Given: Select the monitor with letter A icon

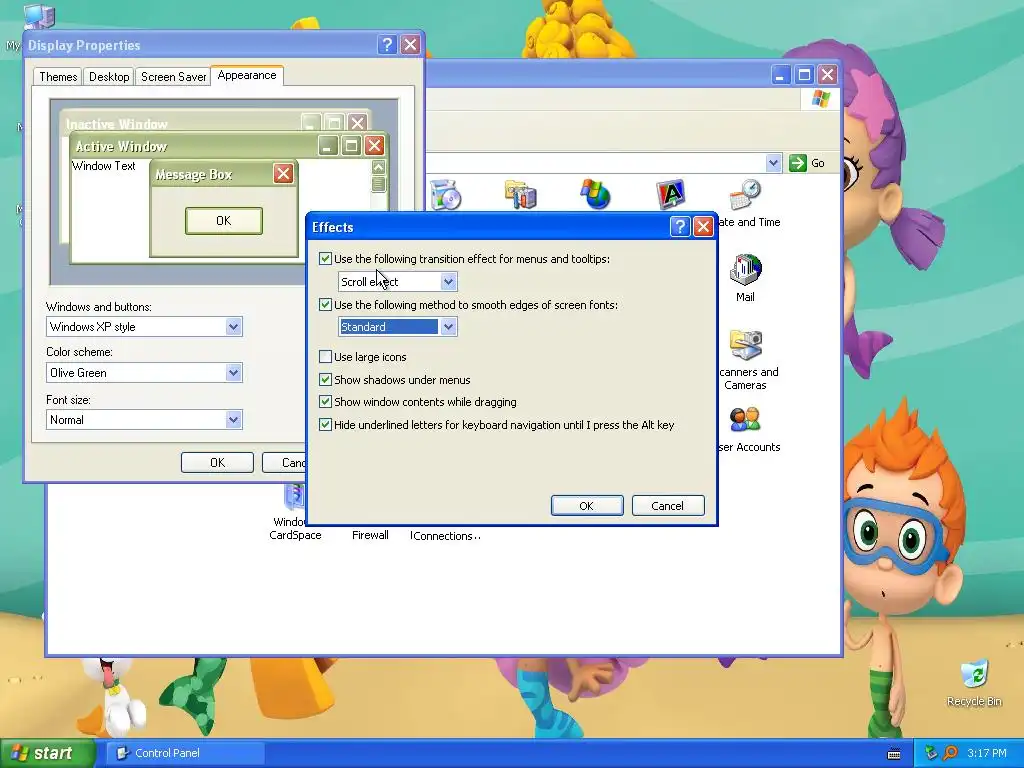Looking at the screenshot, I should pos(671,195).
